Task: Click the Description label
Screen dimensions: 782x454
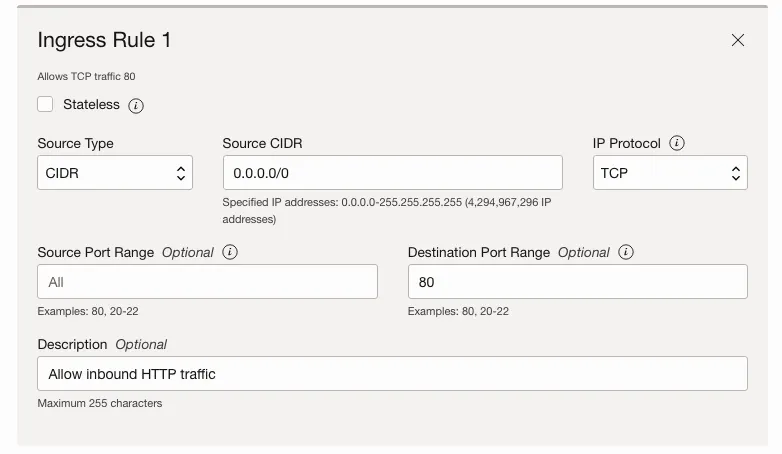Action: click(72, 344)
